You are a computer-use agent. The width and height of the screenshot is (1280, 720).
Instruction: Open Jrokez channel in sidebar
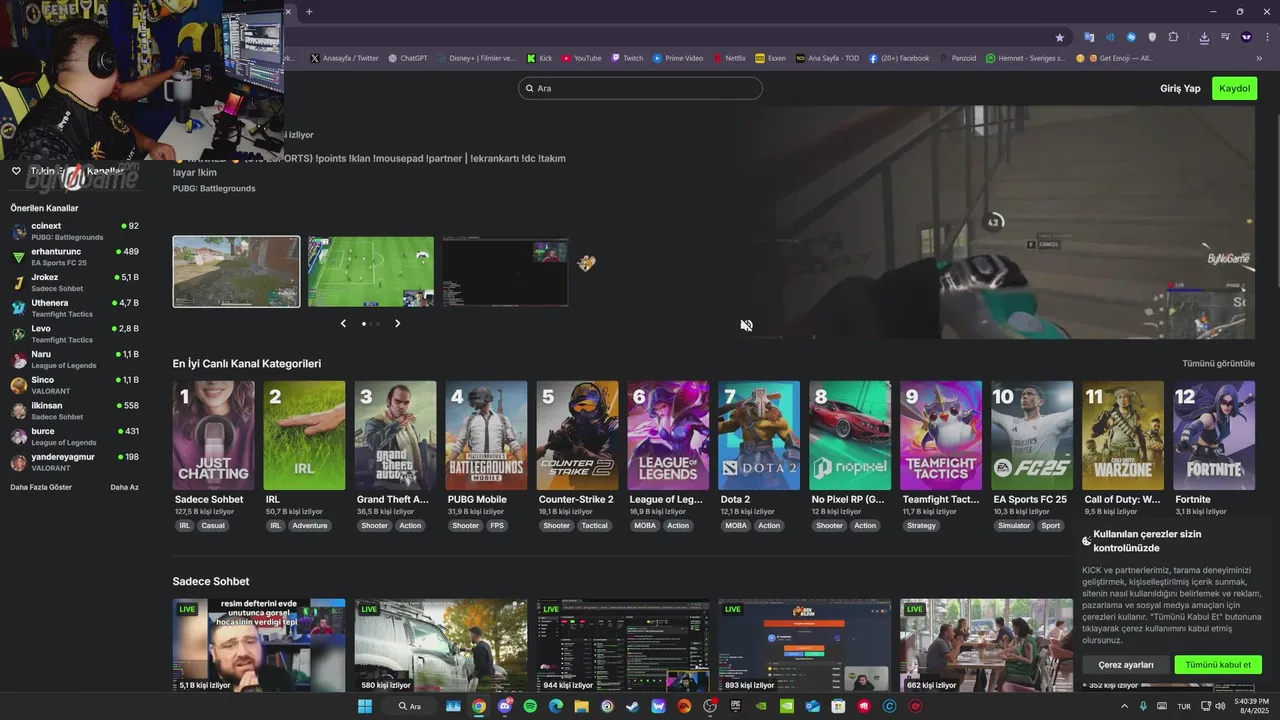pos(75,283)
